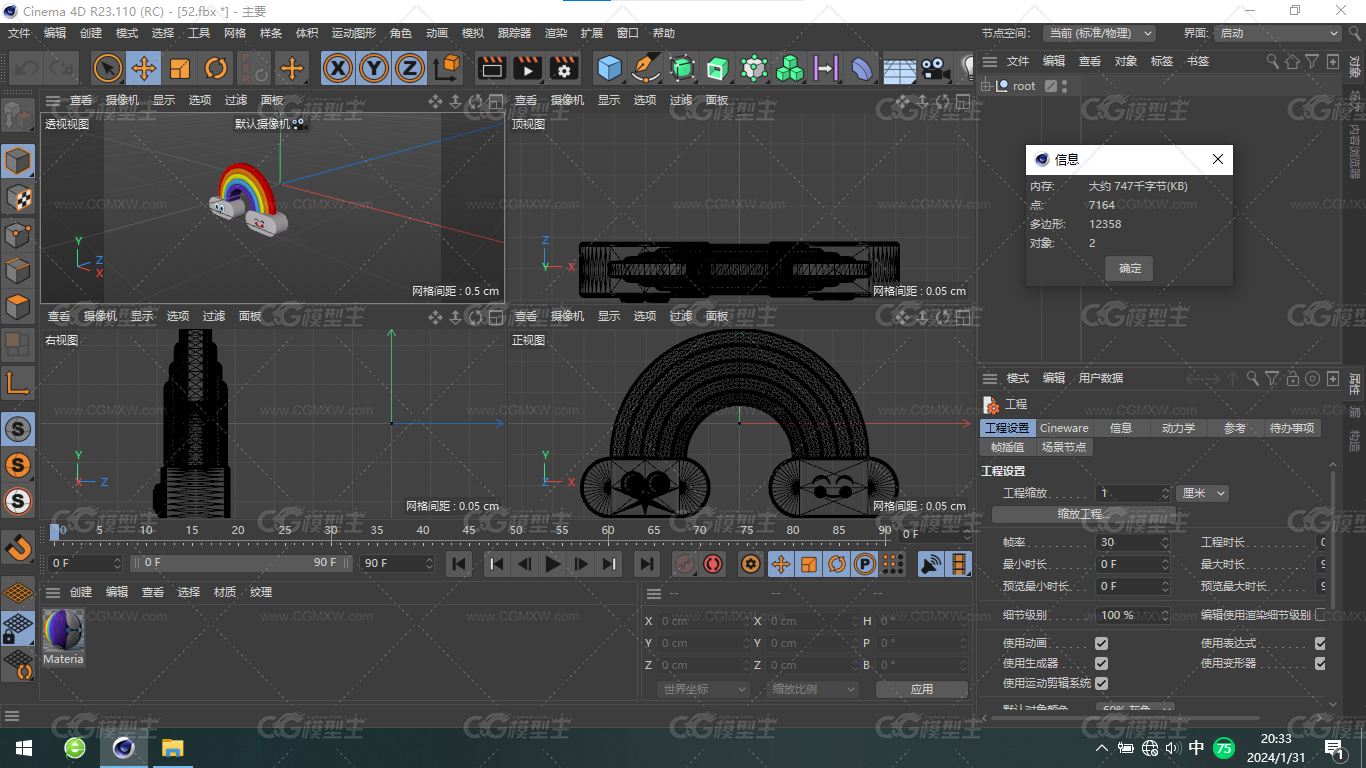The image size is (1366, 768).
Task: Click the Texture mode checkered icon in sidebar
Action: click(18, 197)
